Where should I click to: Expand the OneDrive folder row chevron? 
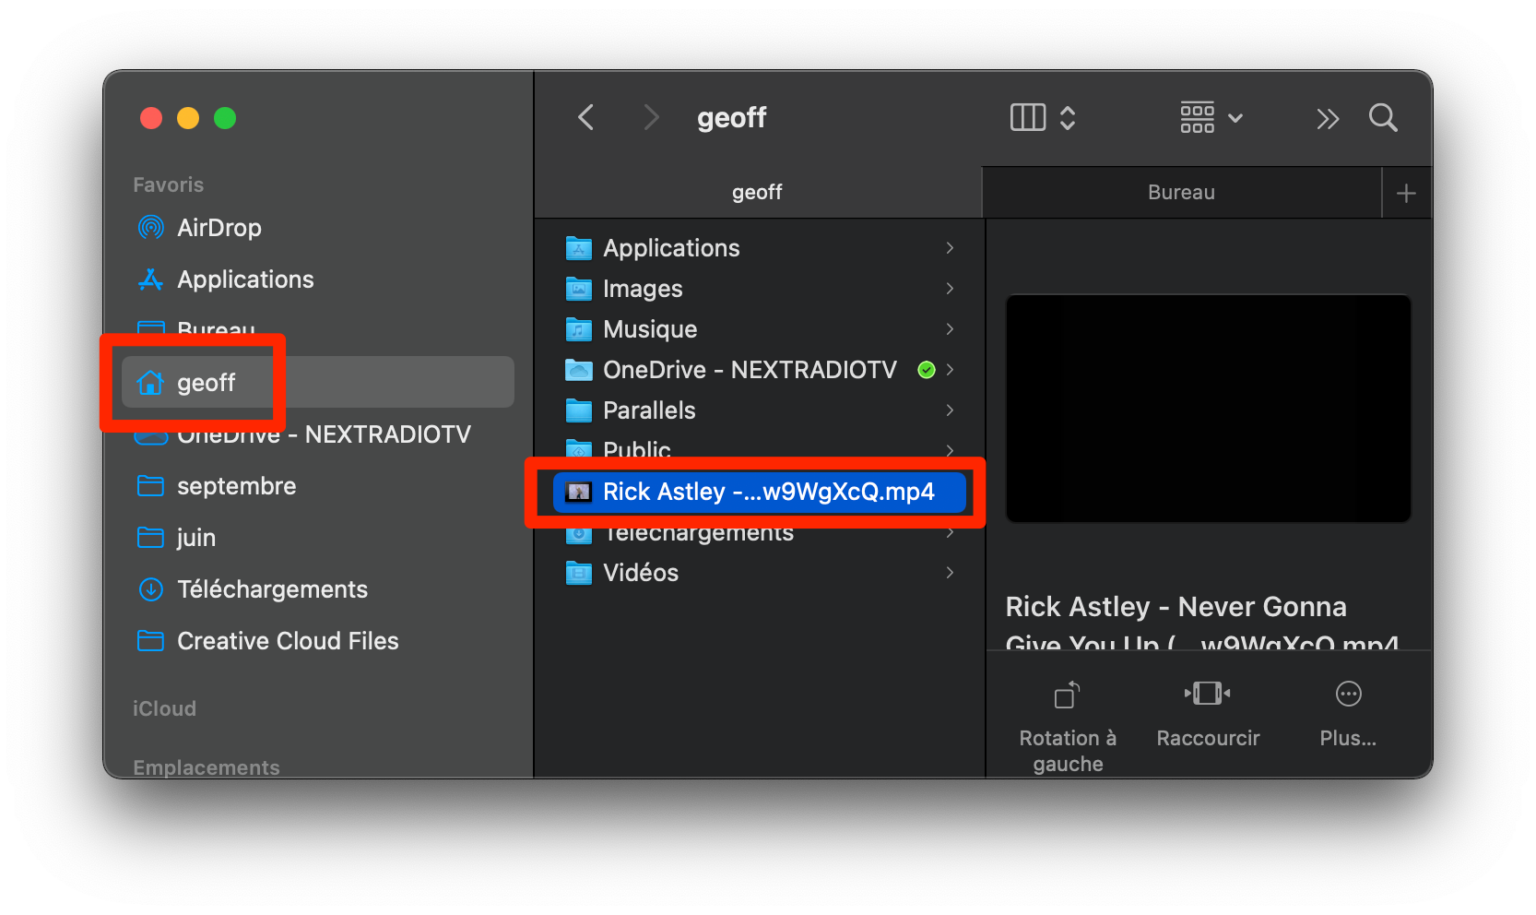tap(950, 370)
